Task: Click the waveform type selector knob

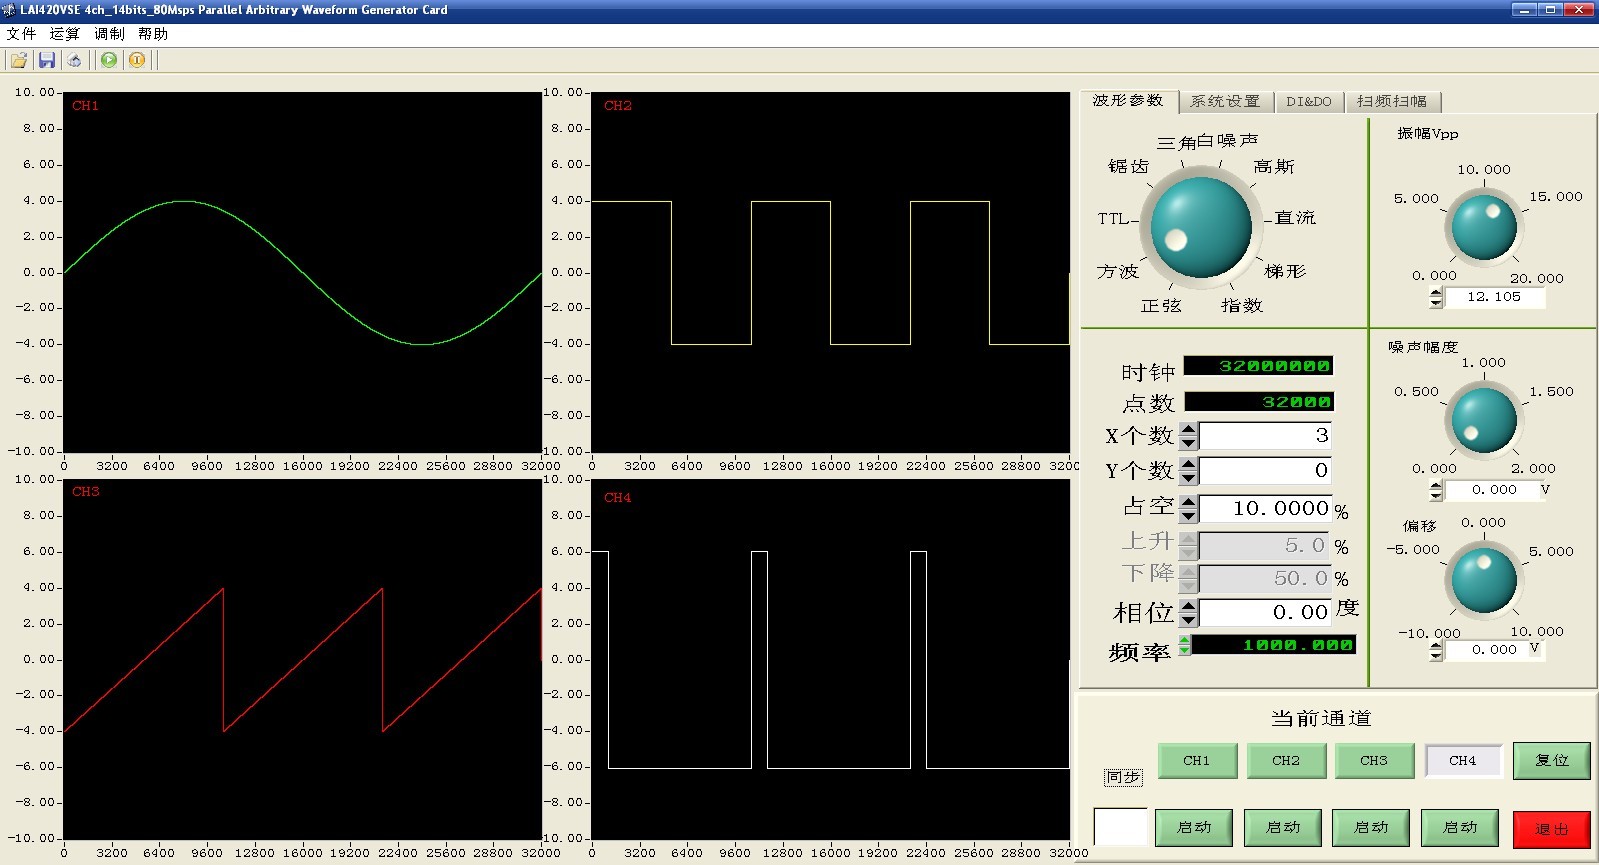Action: [1201, 227]
